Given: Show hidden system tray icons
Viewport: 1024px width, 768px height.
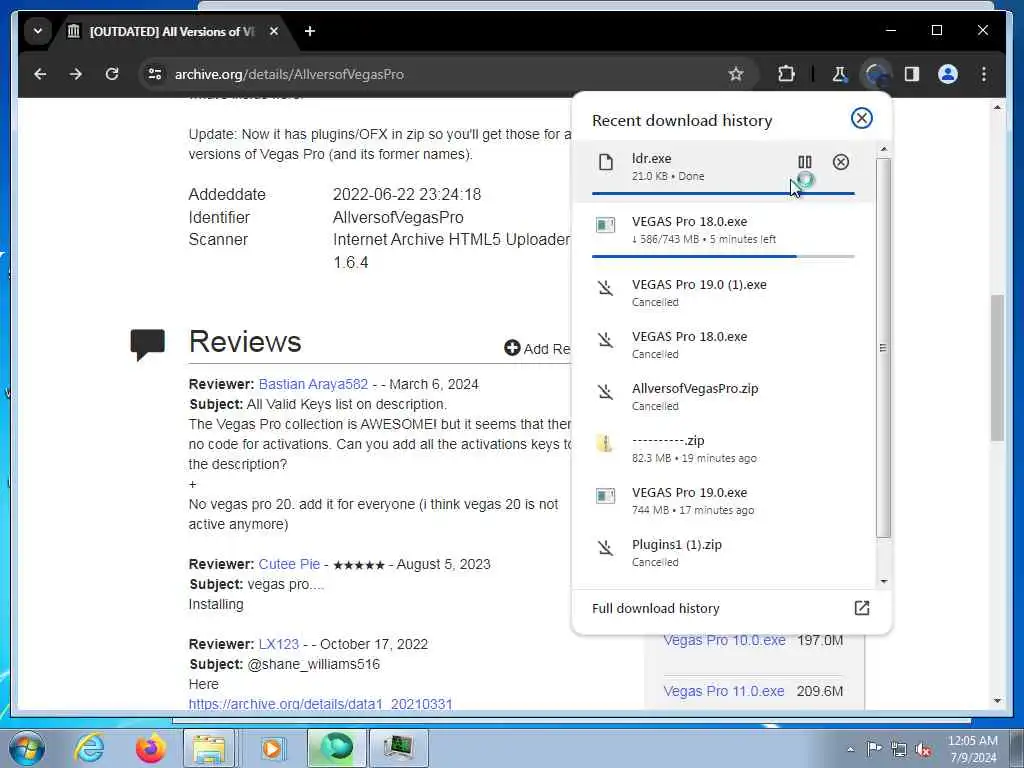Looking at the screenshot, I should (850, 749).
